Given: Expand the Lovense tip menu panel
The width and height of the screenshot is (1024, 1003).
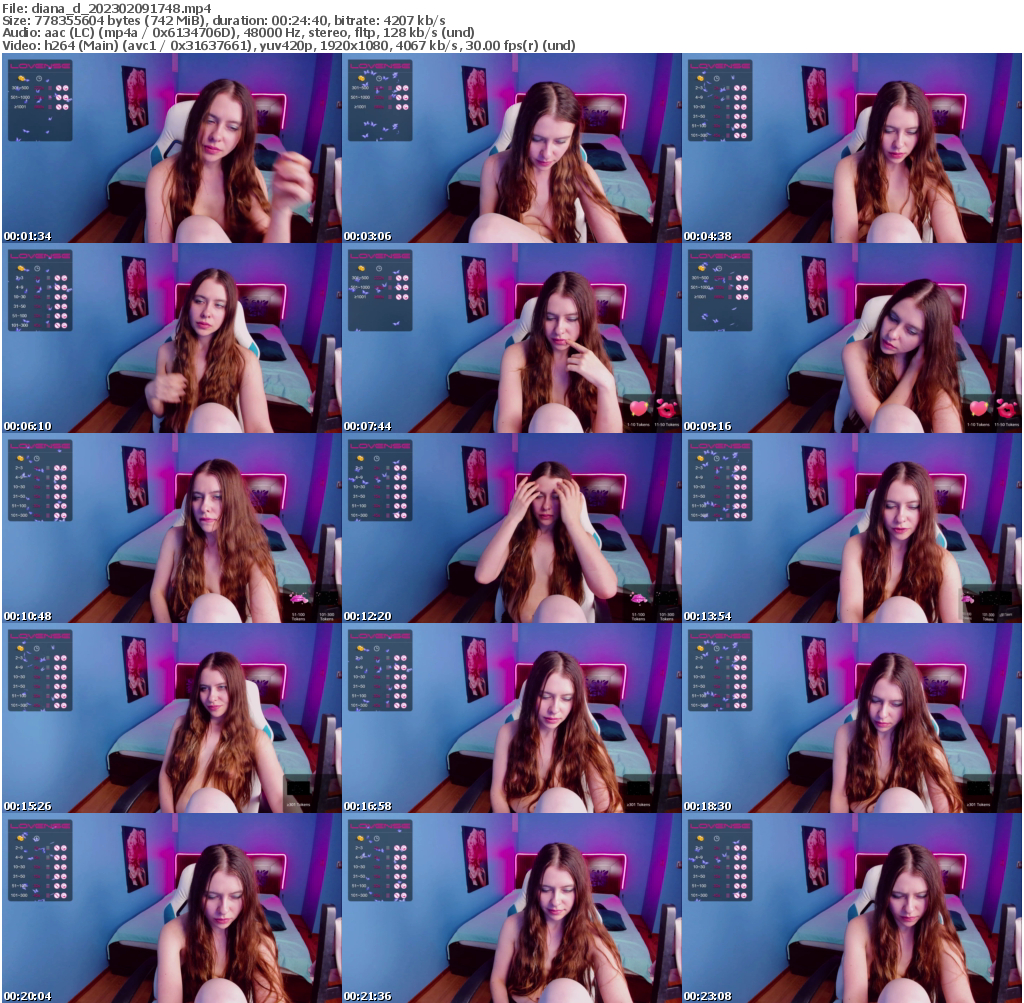Looking at the screenshot, I should click(40, 100).
